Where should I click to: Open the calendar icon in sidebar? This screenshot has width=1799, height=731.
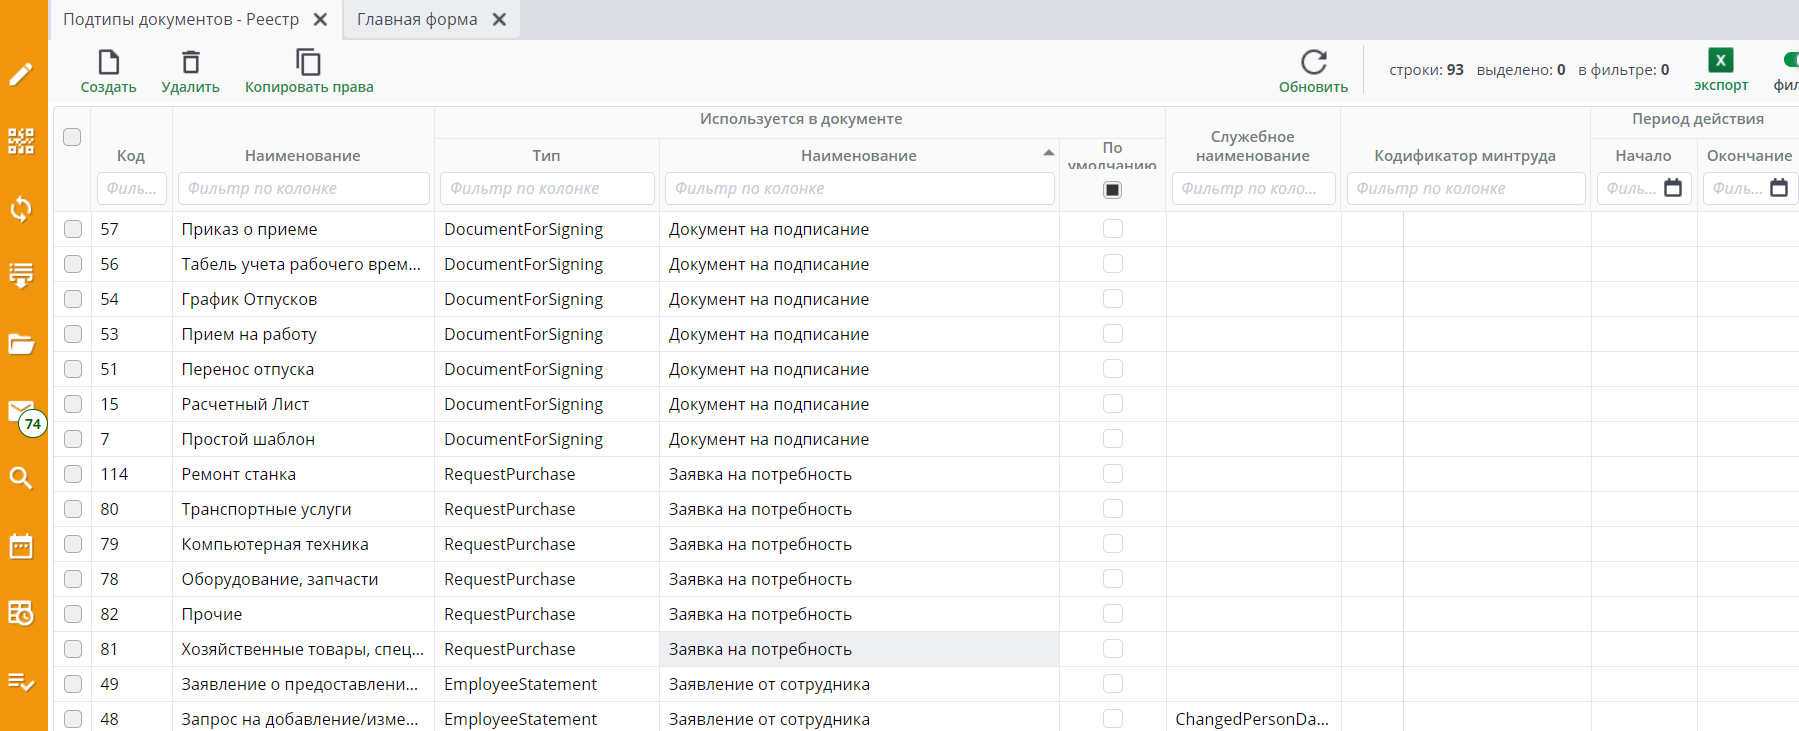coord(21,546)
